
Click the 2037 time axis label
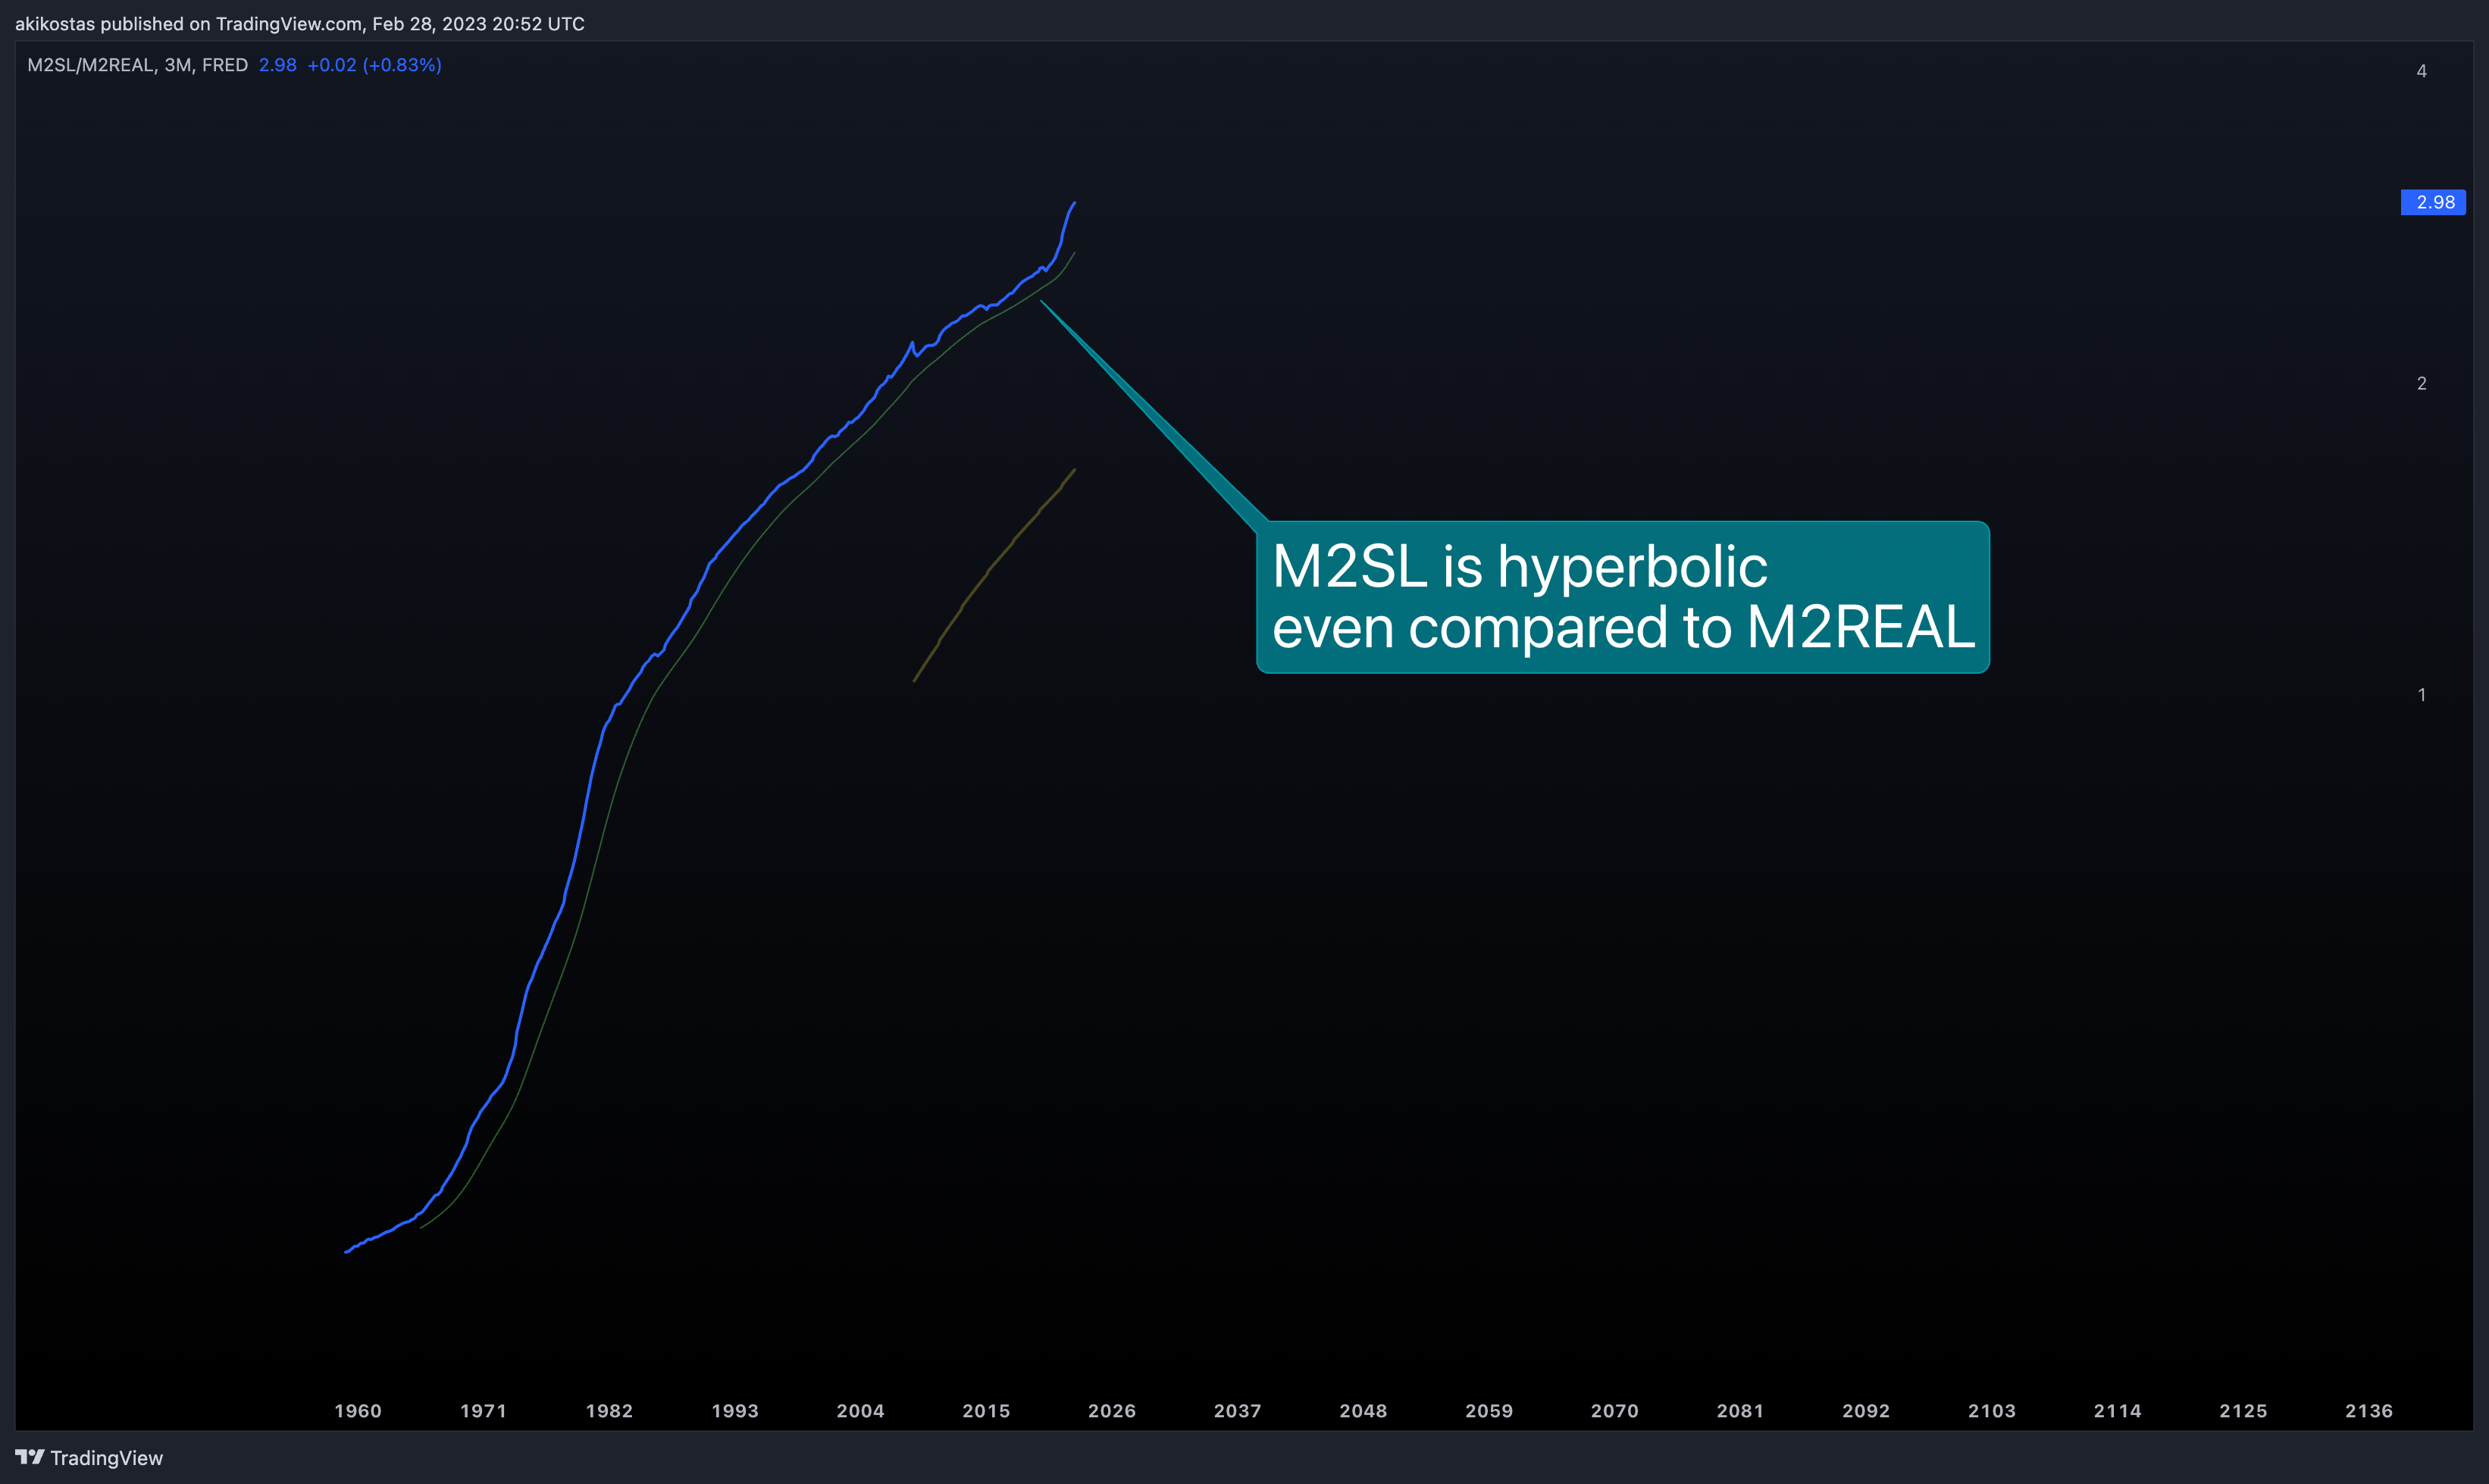click(x=1238, y=1411)
